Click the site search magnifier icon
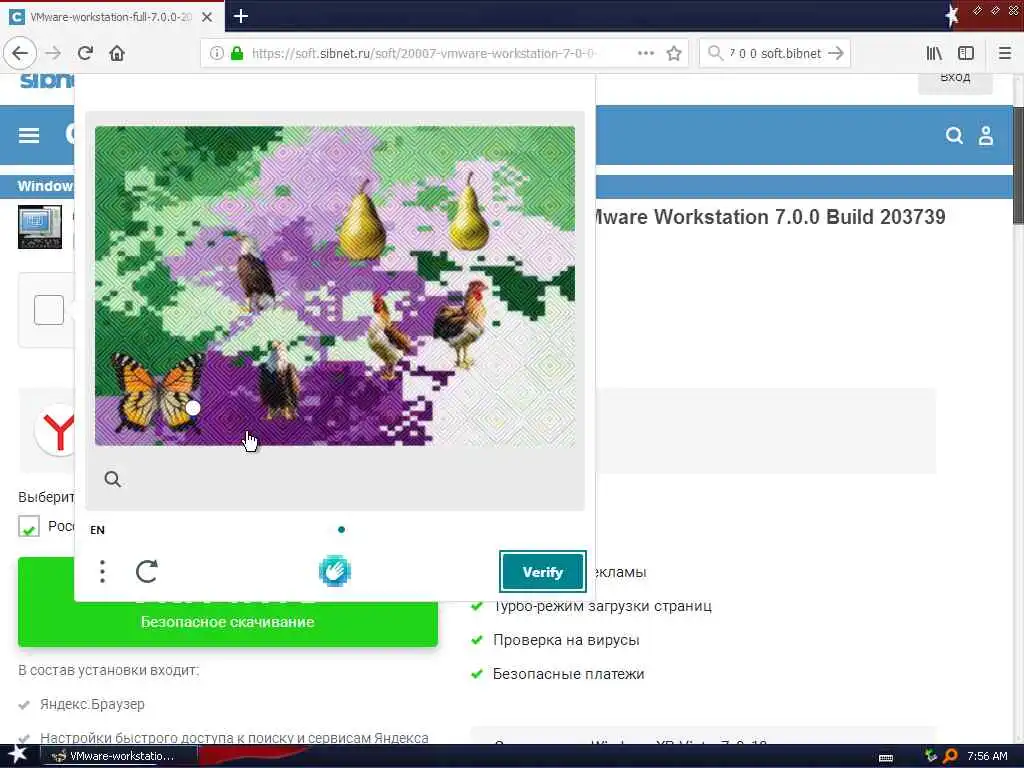Viewport: 1024px width, 768px height. click(x=954, y=135)
